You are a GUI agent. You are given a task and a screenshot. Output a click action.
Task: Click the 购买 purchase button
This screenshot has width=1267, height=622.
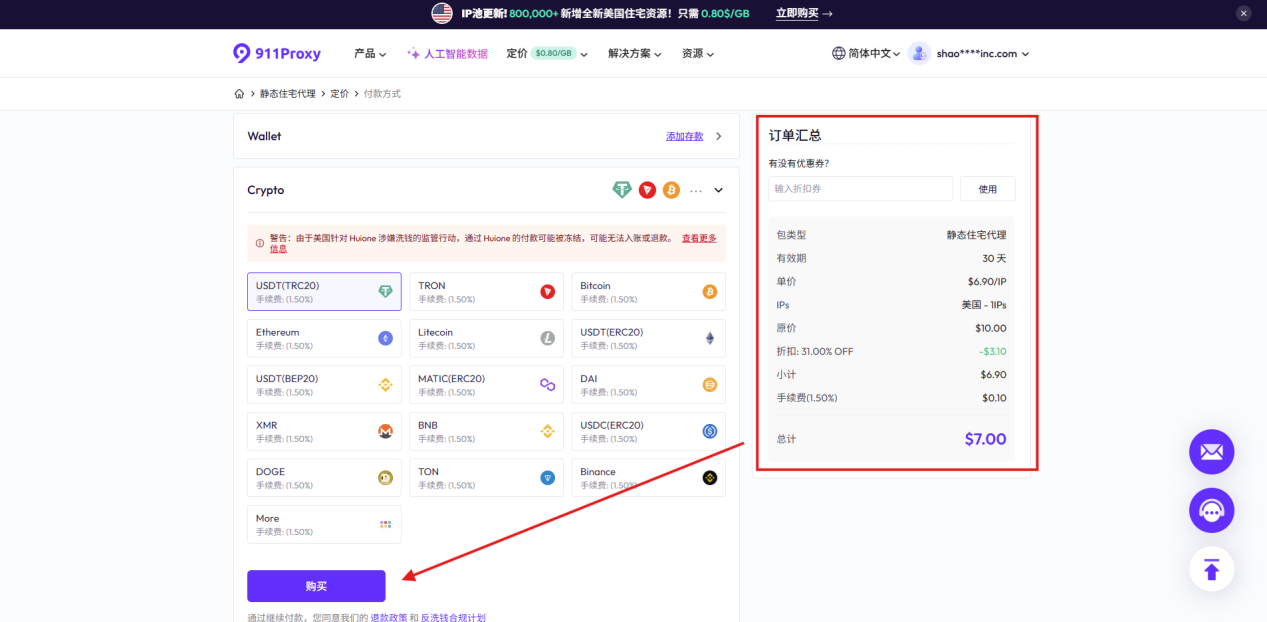click(x=316, y=586)
